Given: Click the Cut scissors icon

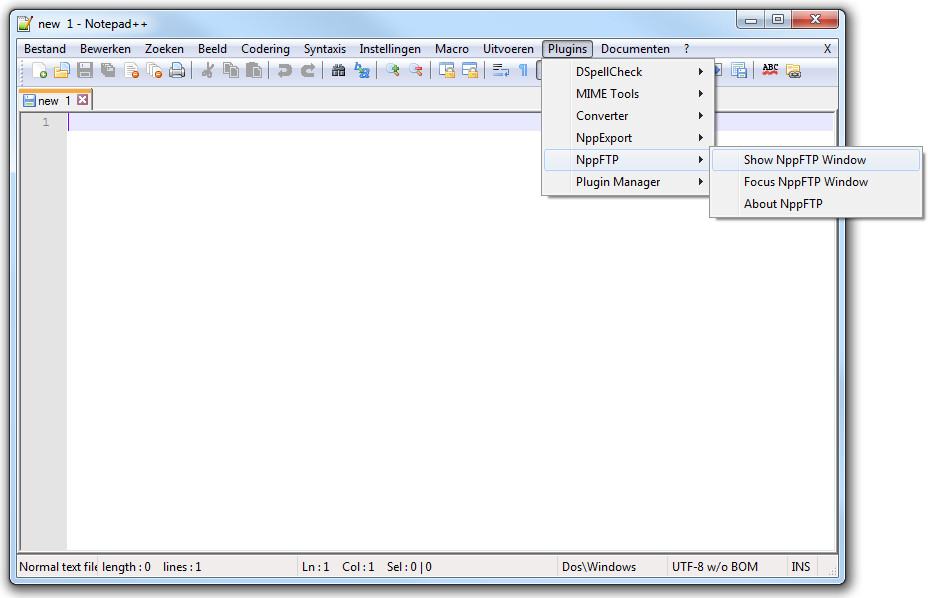Looking at the screenshot, I should pos(207,70).
